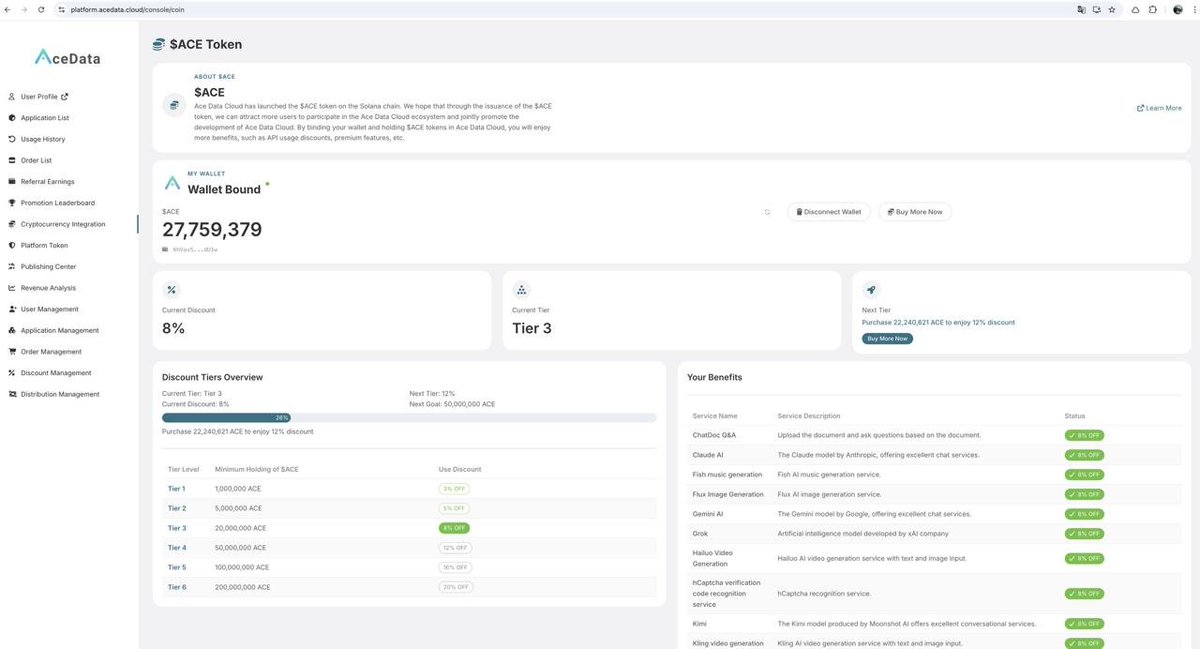
Task: Click Gemini AI service name
Action: click(709, 514)
